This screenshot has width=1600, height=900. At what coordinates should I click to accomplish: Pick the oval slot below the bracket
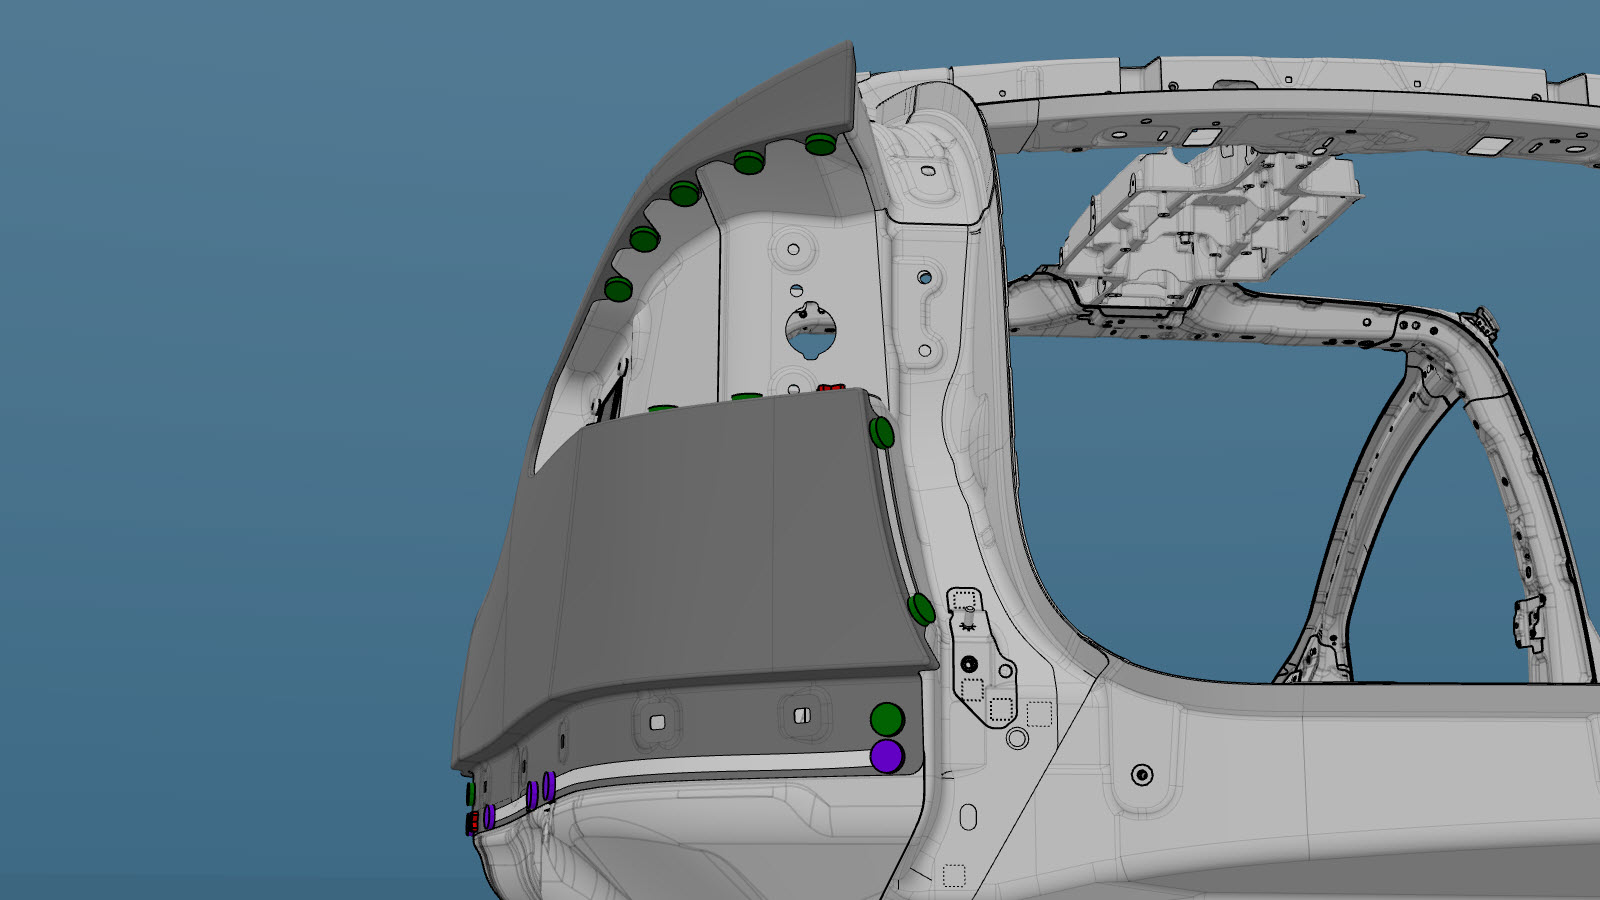pyautogui.click(x=968, y=817)
